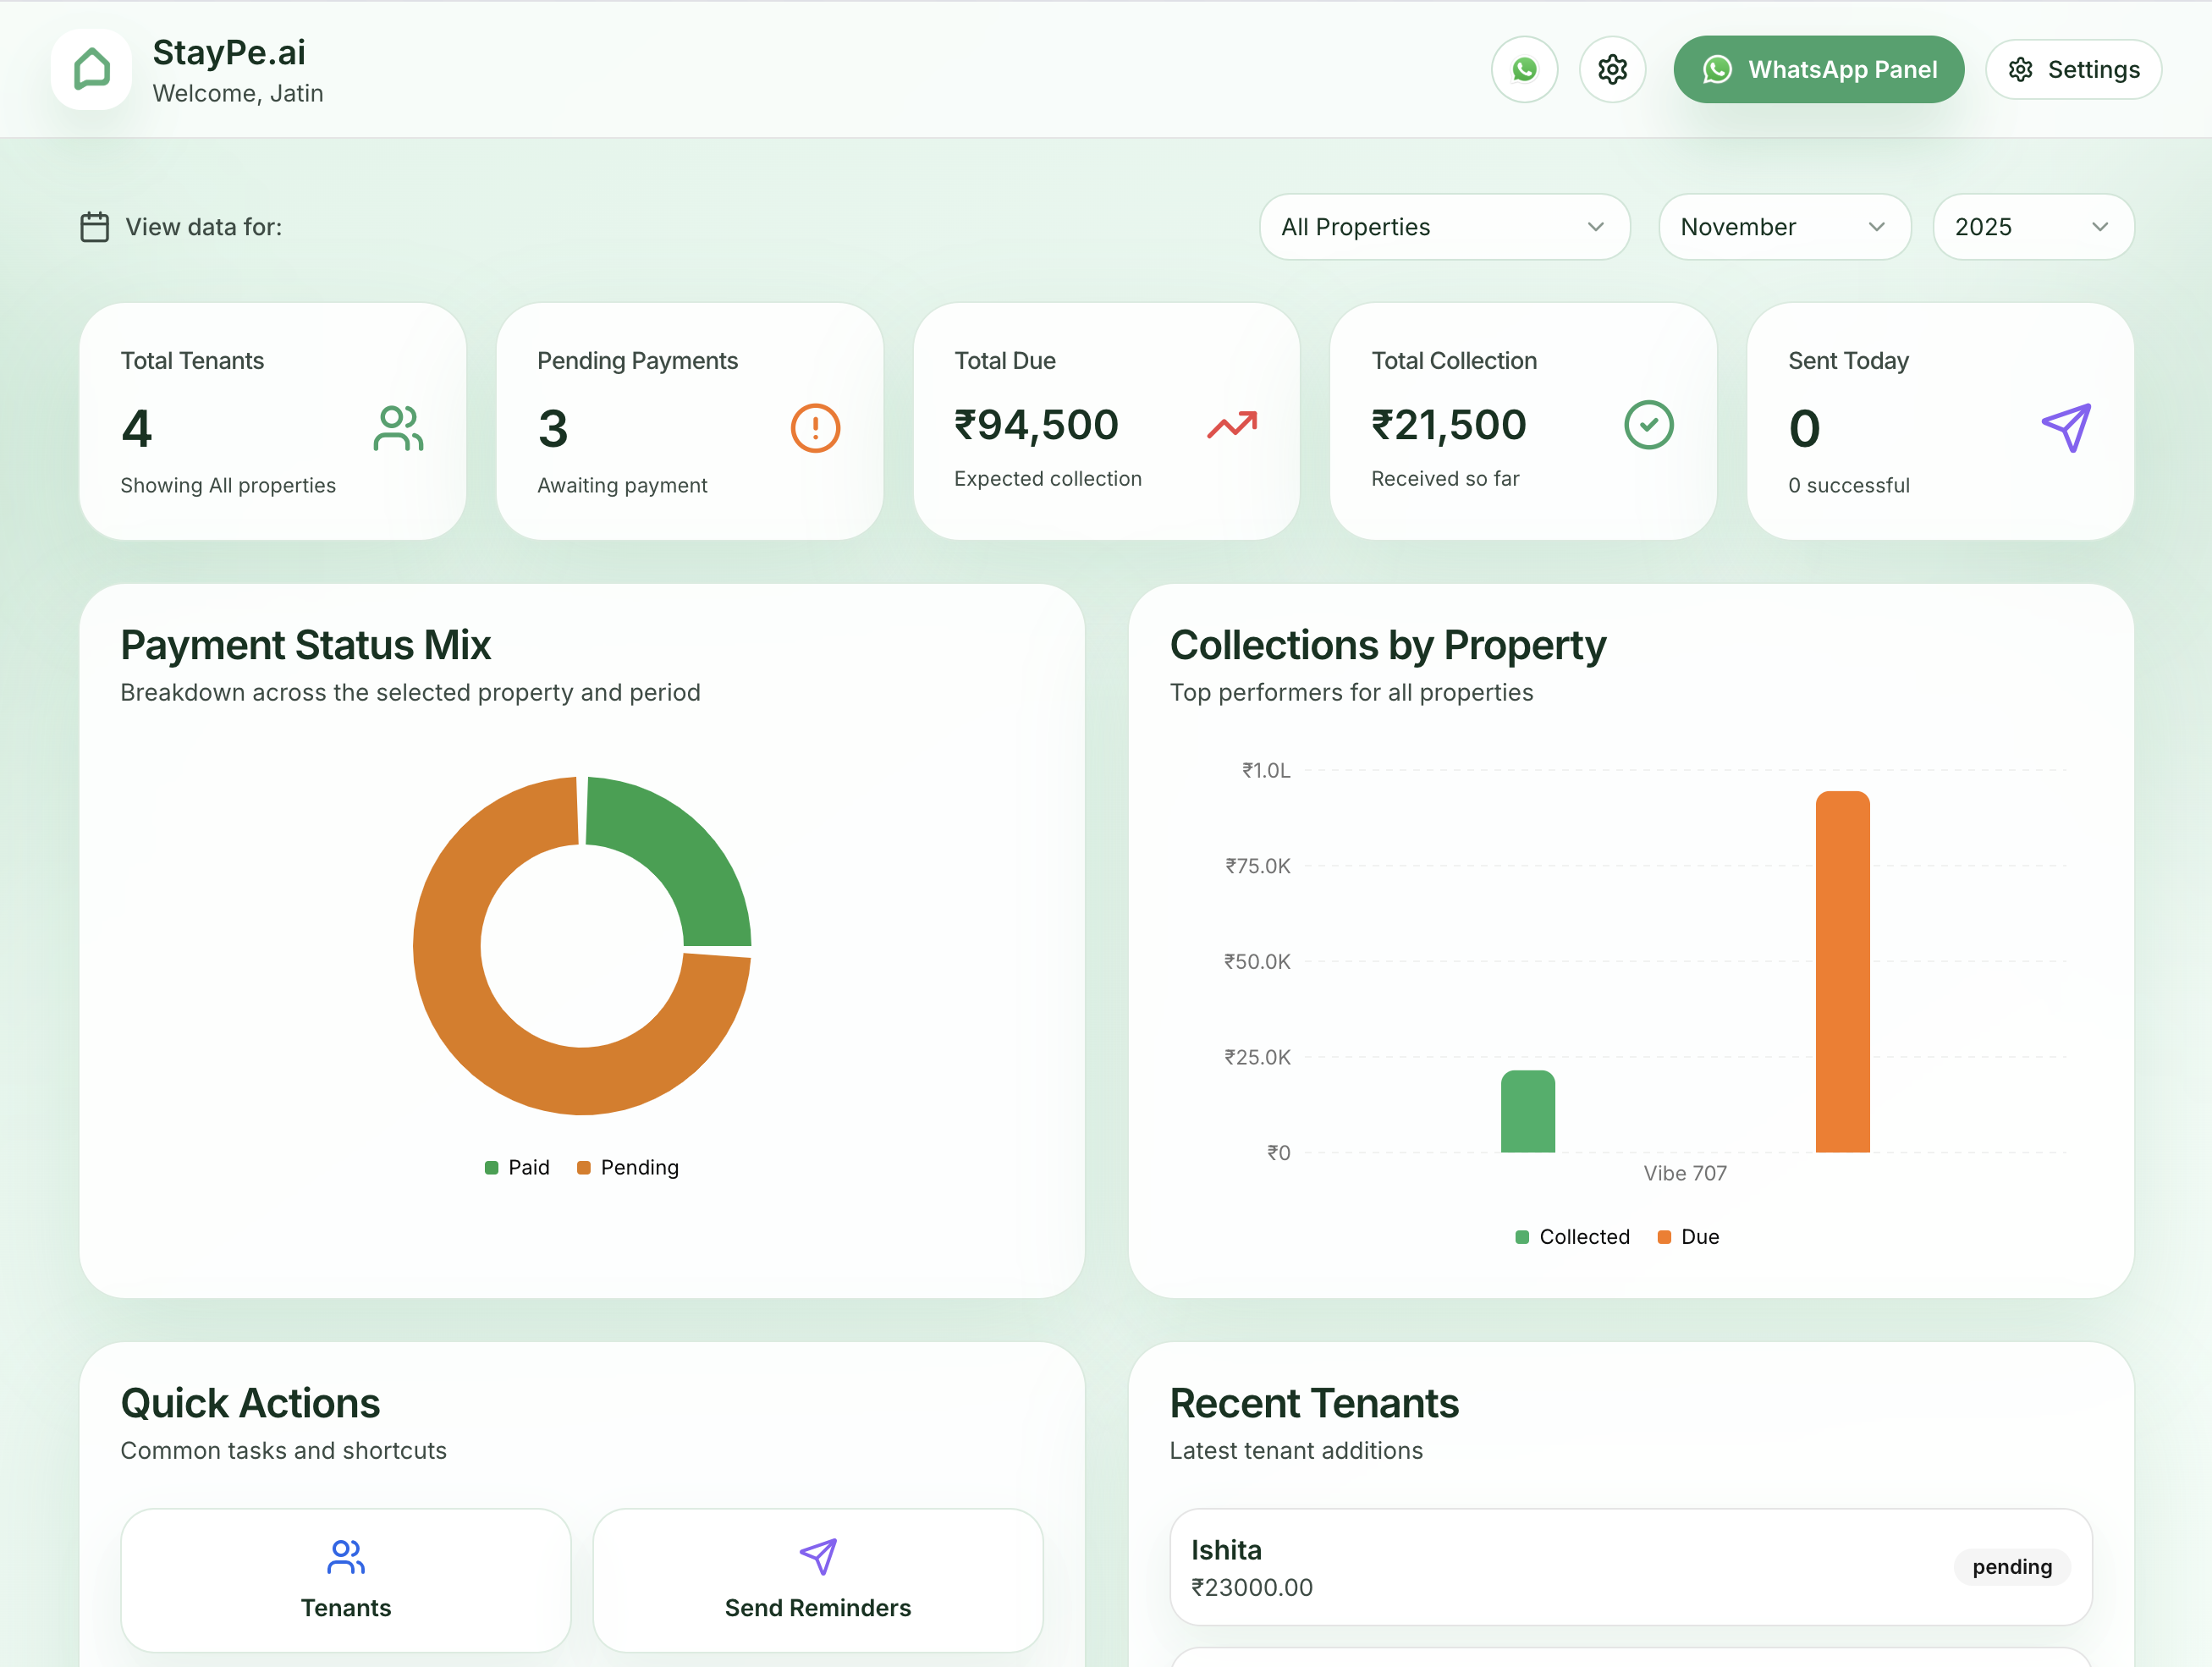Screen dimensions: 2212x1667
Task: Click the Quick Actions heading
Action: [250, 1403]
